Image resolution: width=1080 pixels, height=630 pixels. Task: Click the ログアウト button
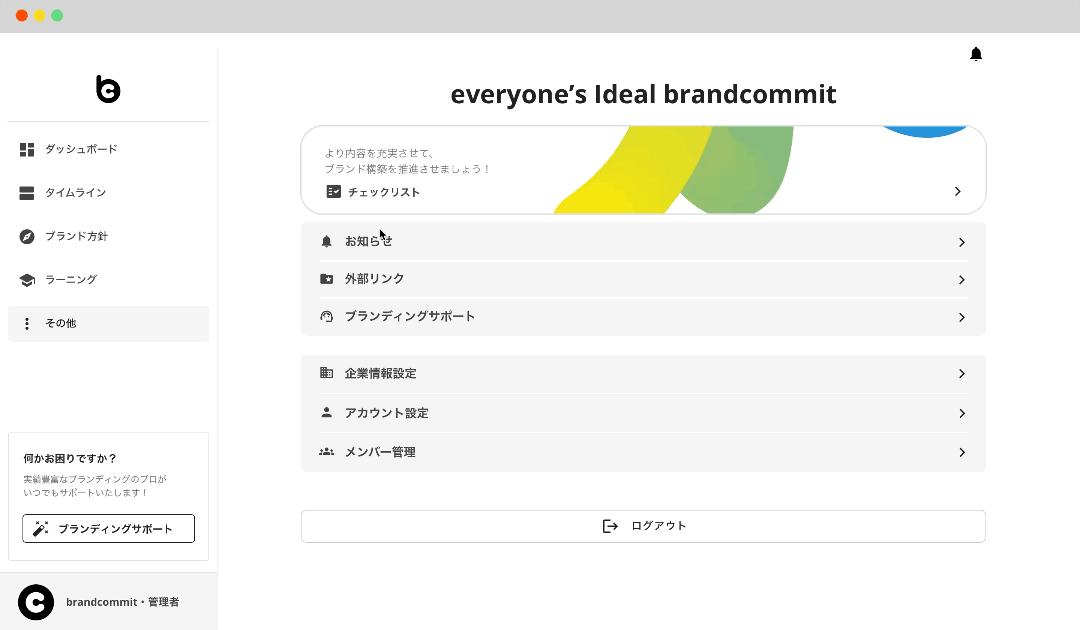[x=643, y=526]
